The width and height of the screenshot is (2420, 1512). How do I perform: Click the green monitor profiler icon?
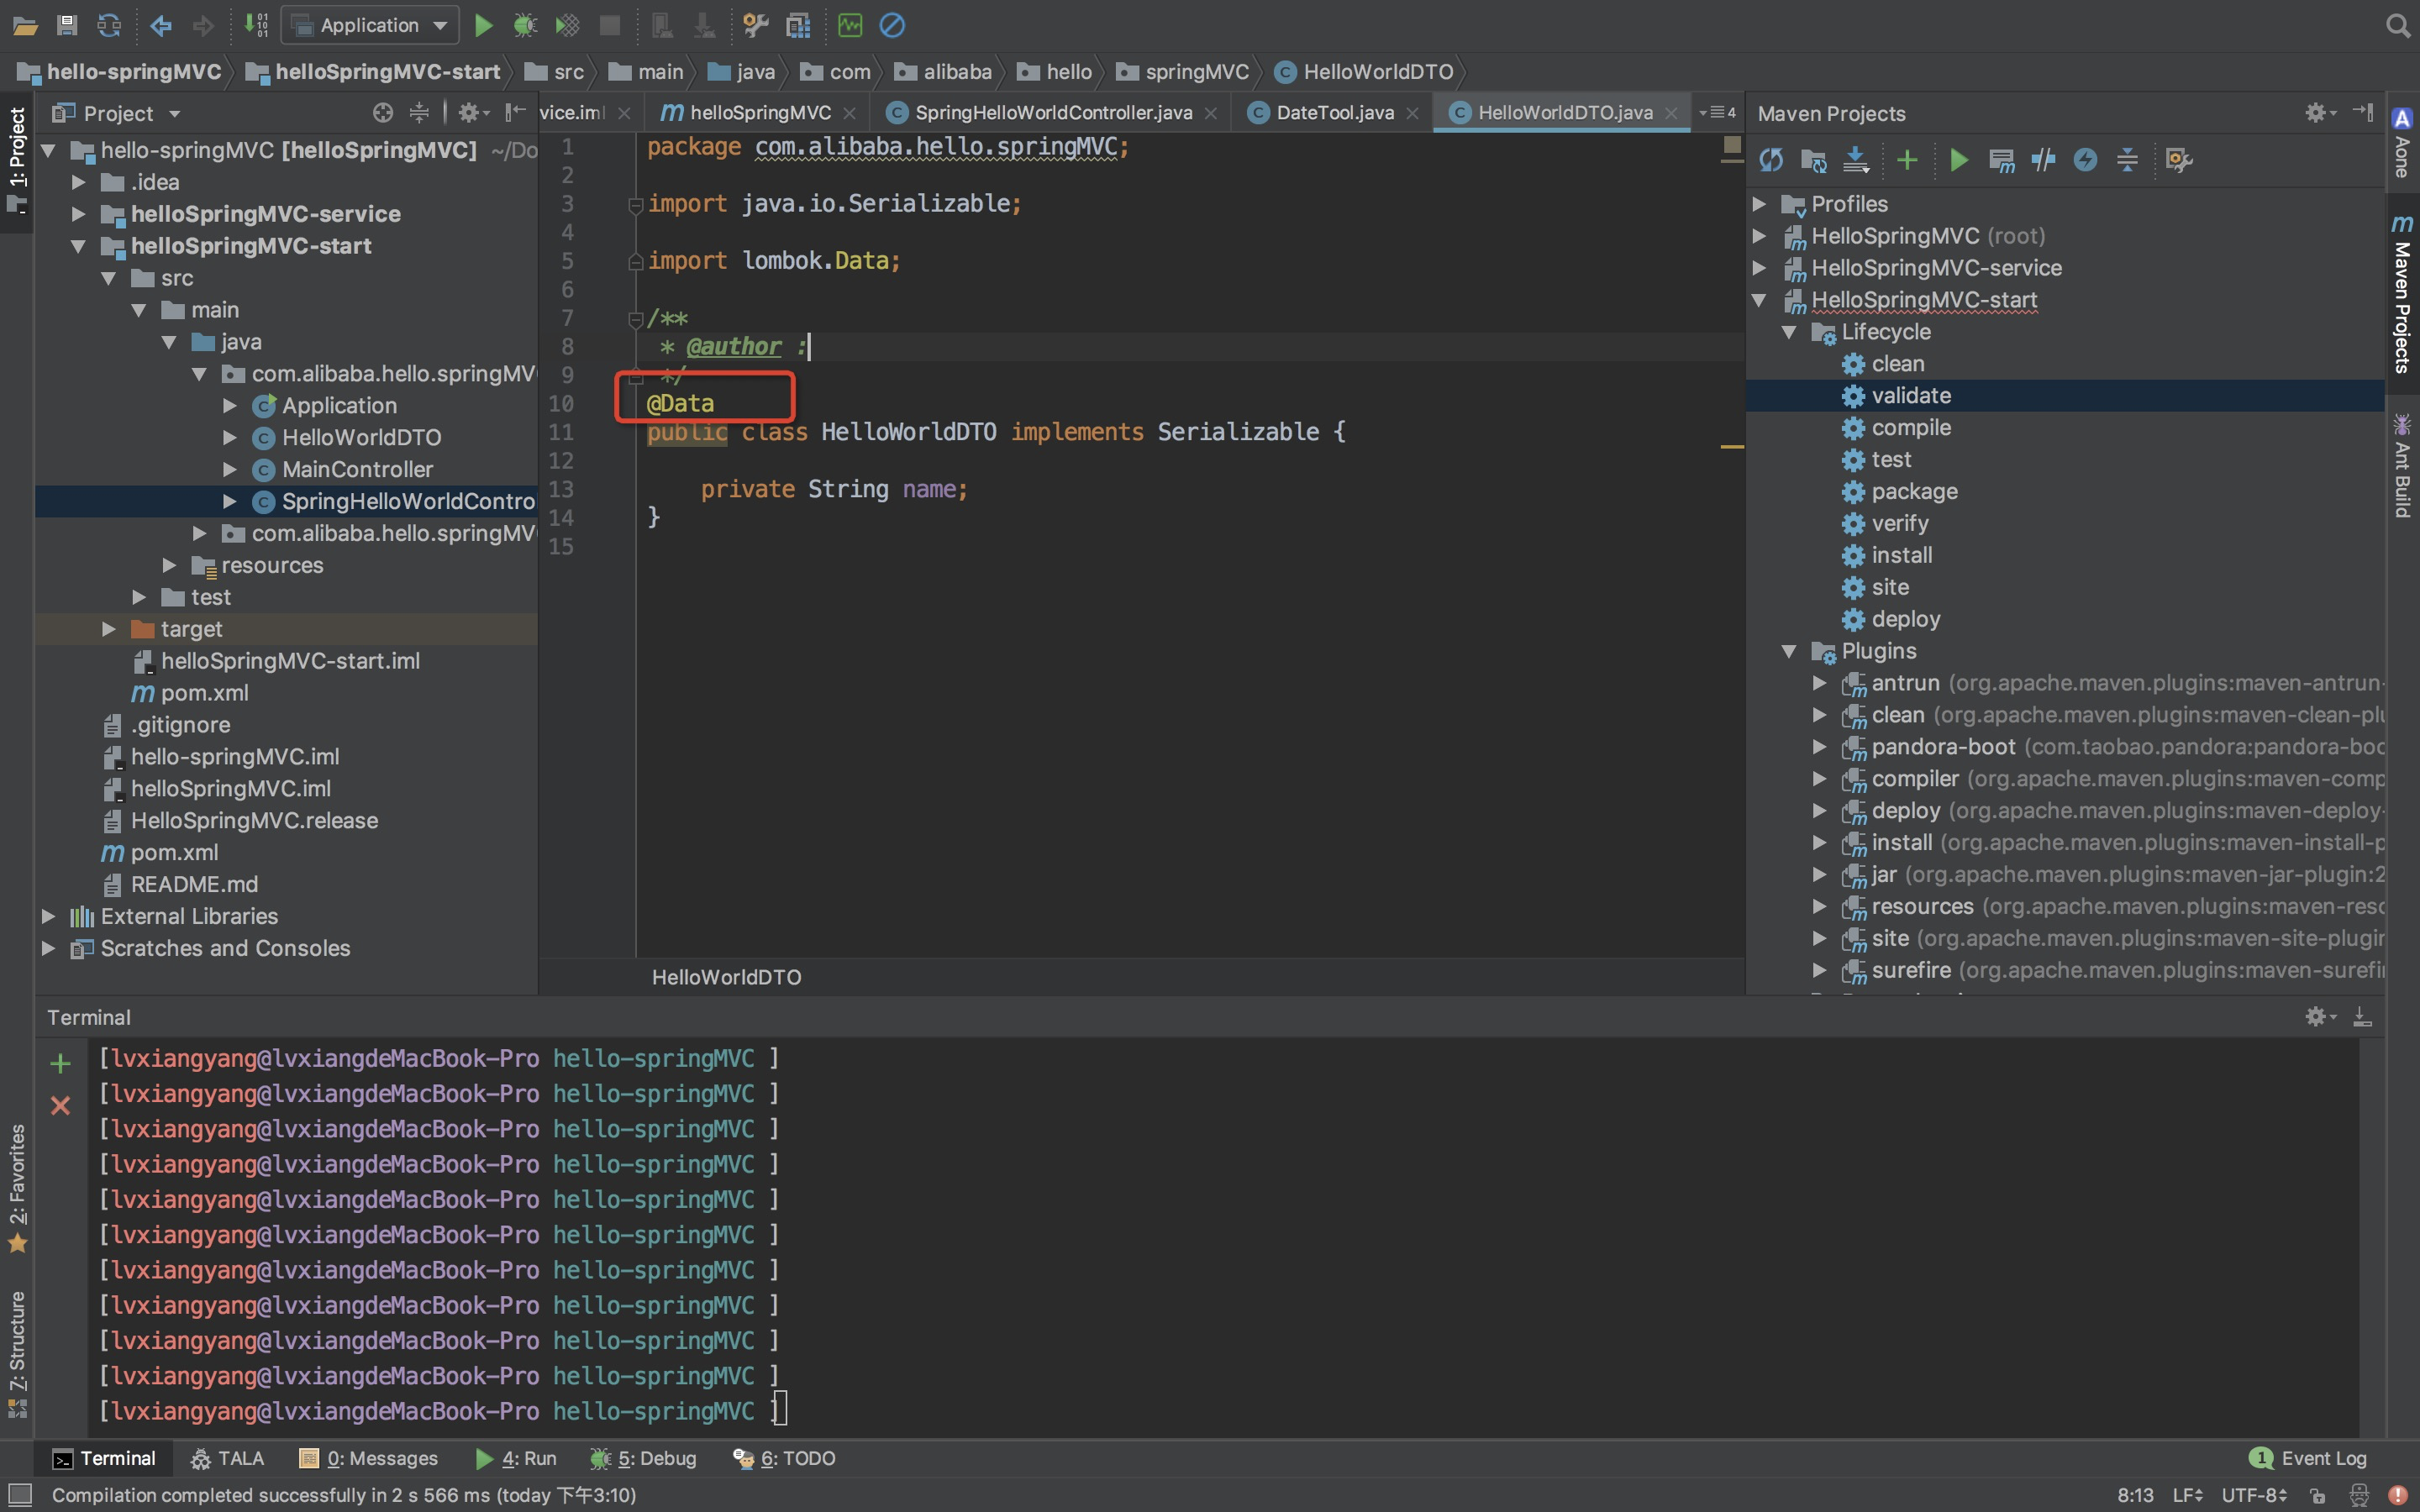850,25
